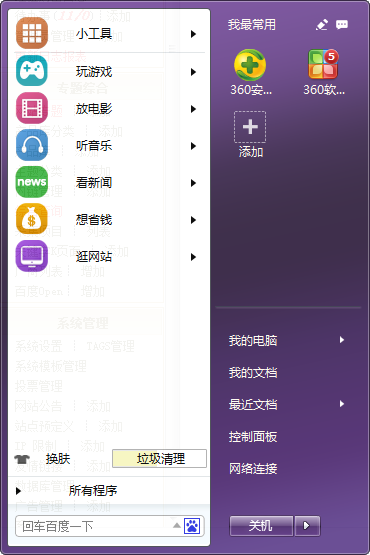Click the 换肤 shirt icon
Image resolution: width=370 pixels, height=555 pixels.
[22, 459]
